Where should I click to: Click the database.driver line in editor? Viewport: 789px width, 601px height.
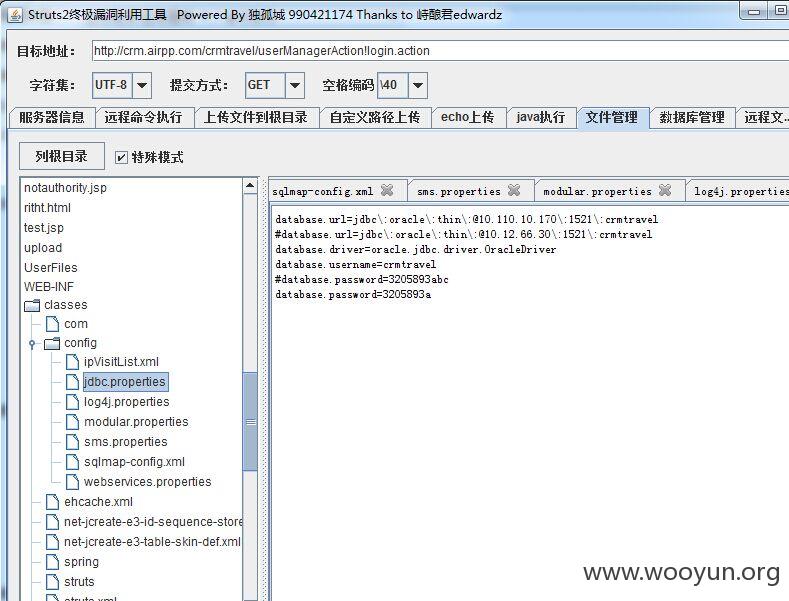coord(416,249)
